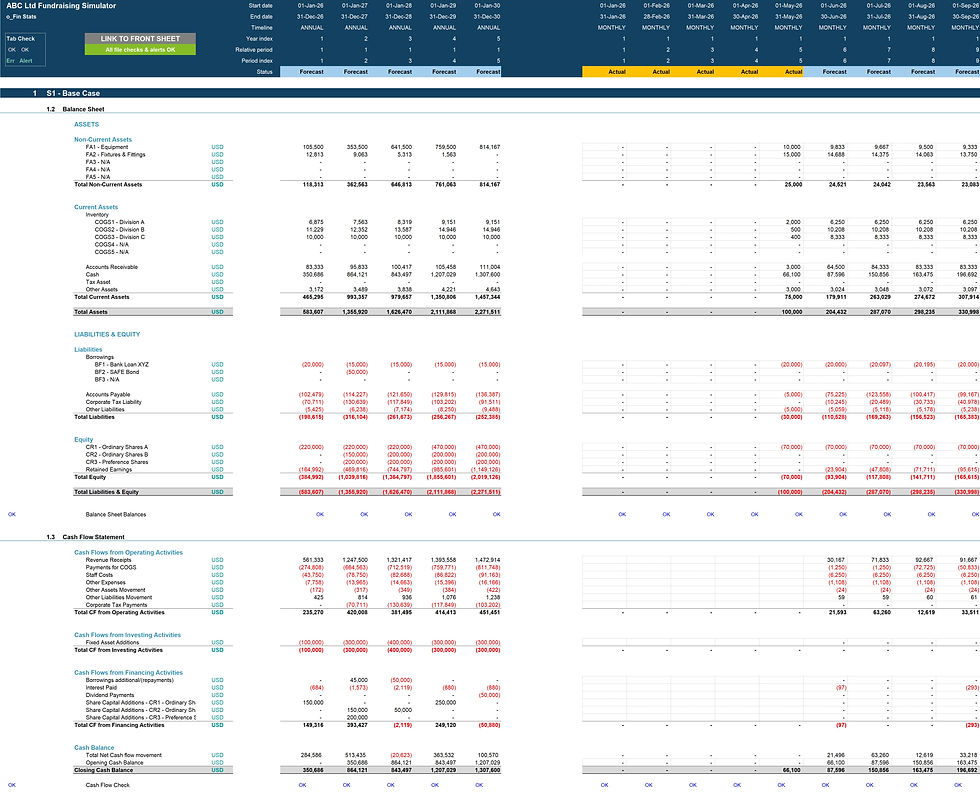The width and height of the screenshot is (980, 796).
Task: Select the monthly end date 28-Feb-26
Action: click(x=656, y=17)
